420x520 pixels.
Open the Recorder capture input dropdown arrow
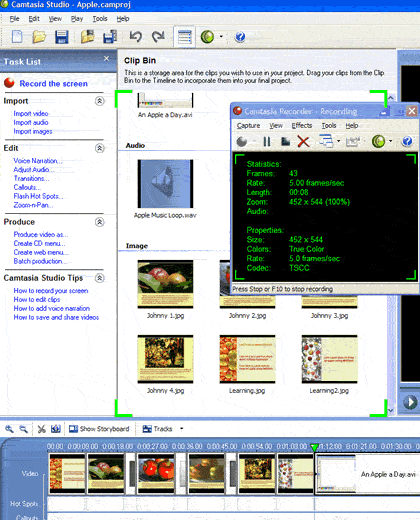[x=339, y=141]
